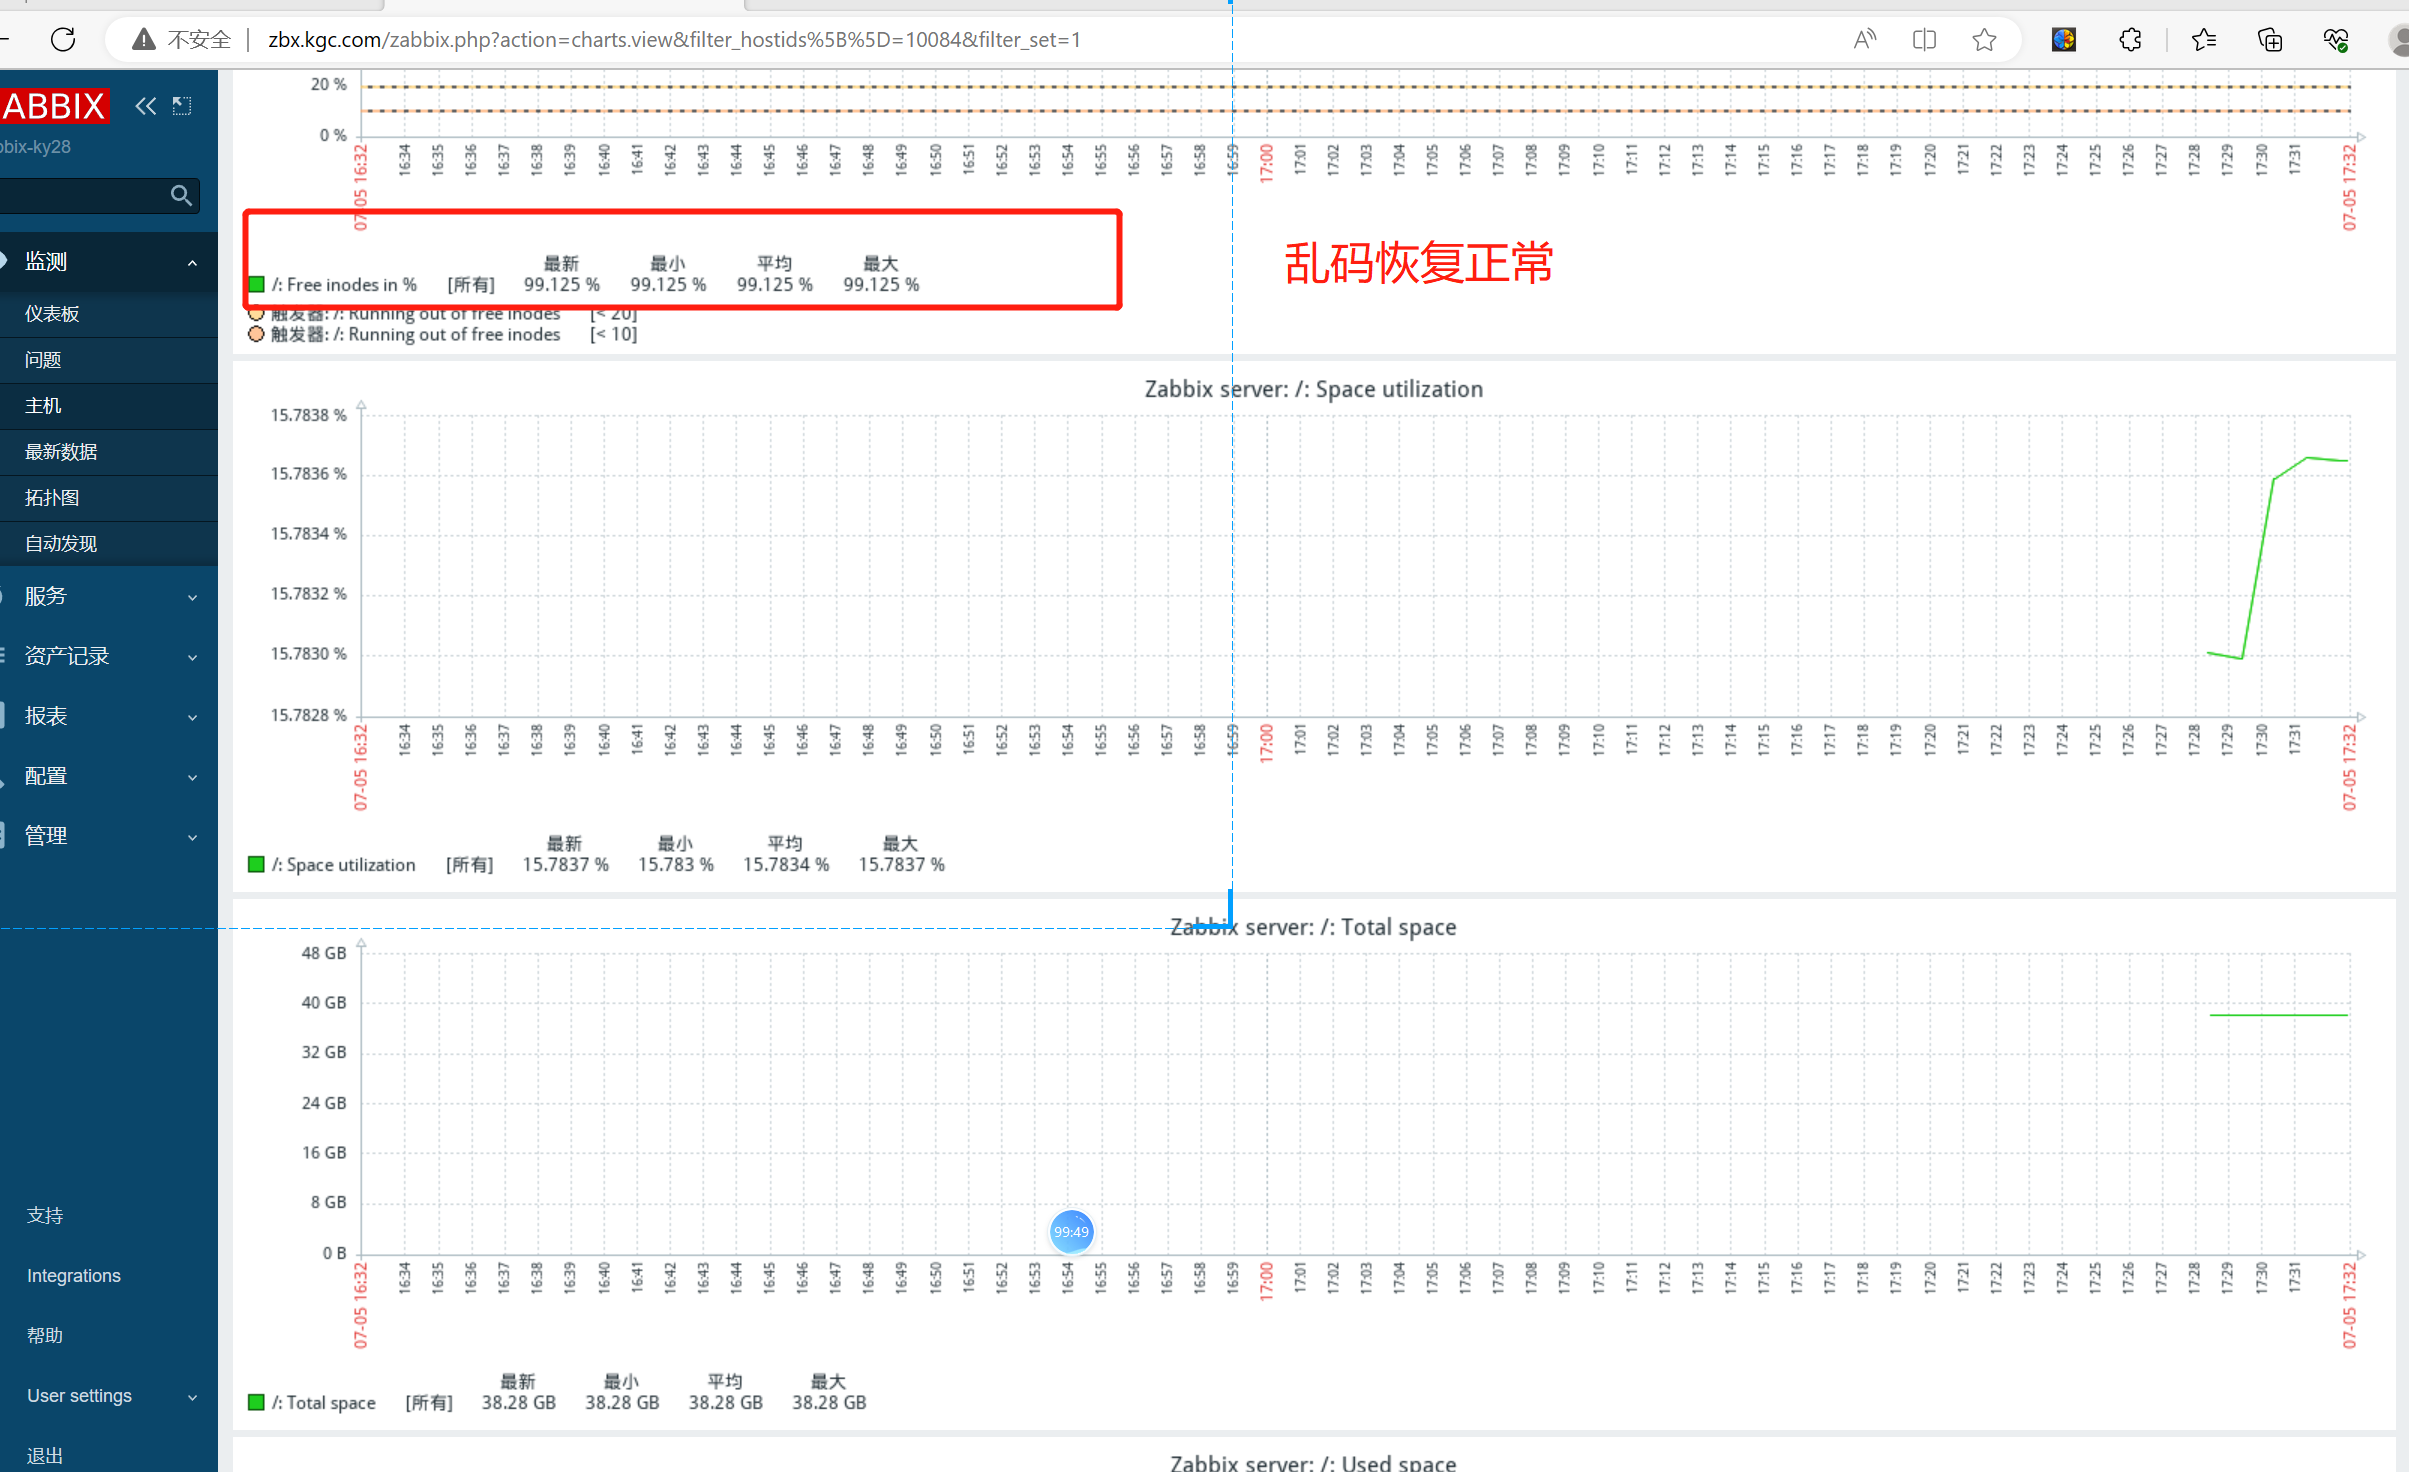This screenshot has height=1472, width=2409.
Task: Click the 15.7838 % y-axis label
Action: [308, 415]
